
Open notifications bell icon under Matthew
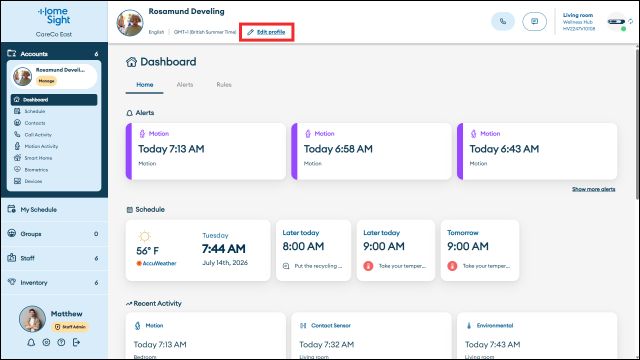coord(31,342)
